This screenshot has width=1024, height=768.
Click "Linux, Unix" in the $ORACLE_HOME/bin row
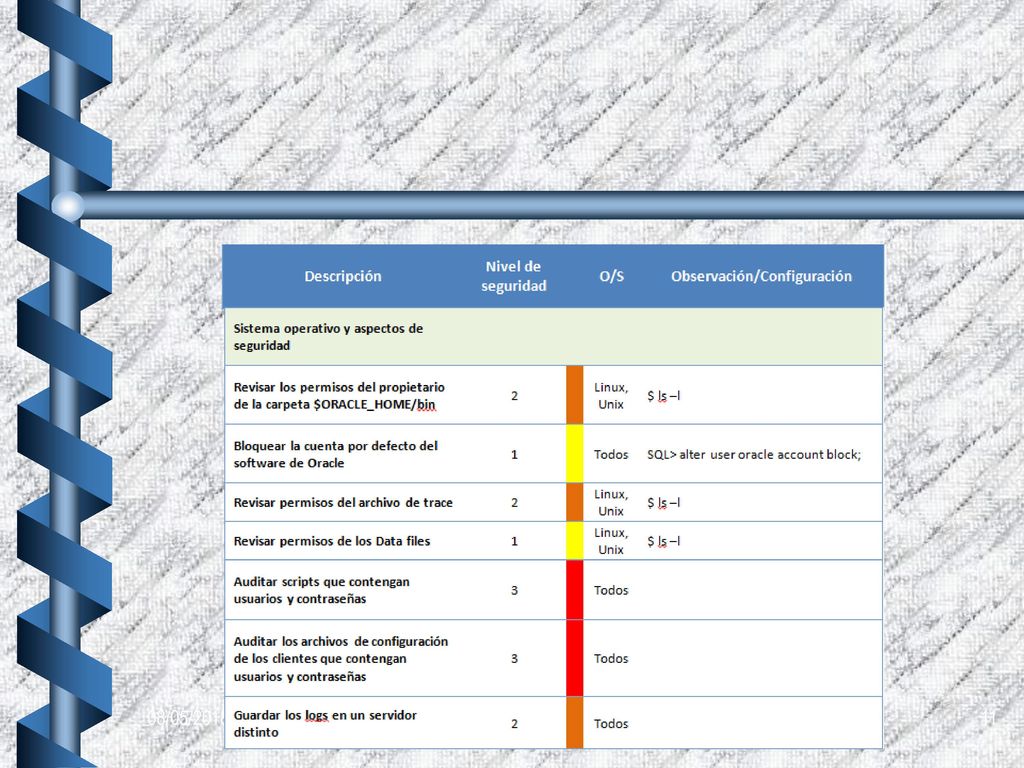611,396
